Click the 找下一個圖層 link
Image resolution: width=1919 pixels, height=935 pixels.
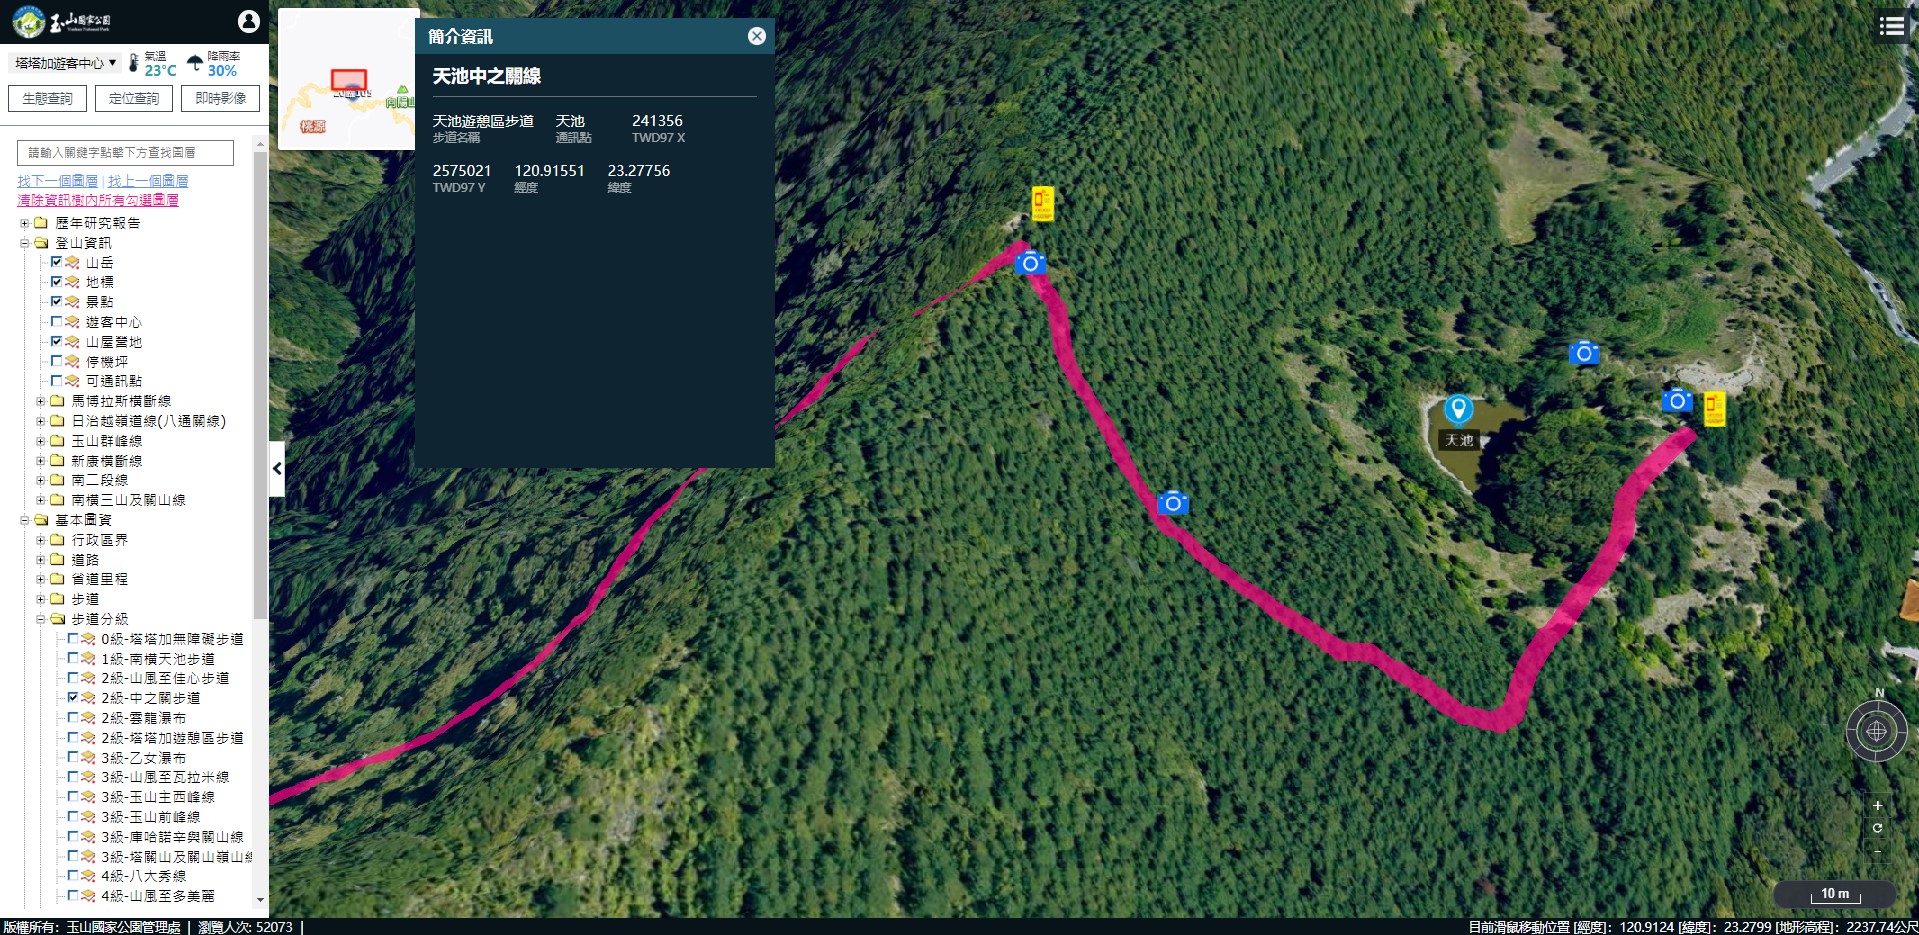(x=58, y=181)
